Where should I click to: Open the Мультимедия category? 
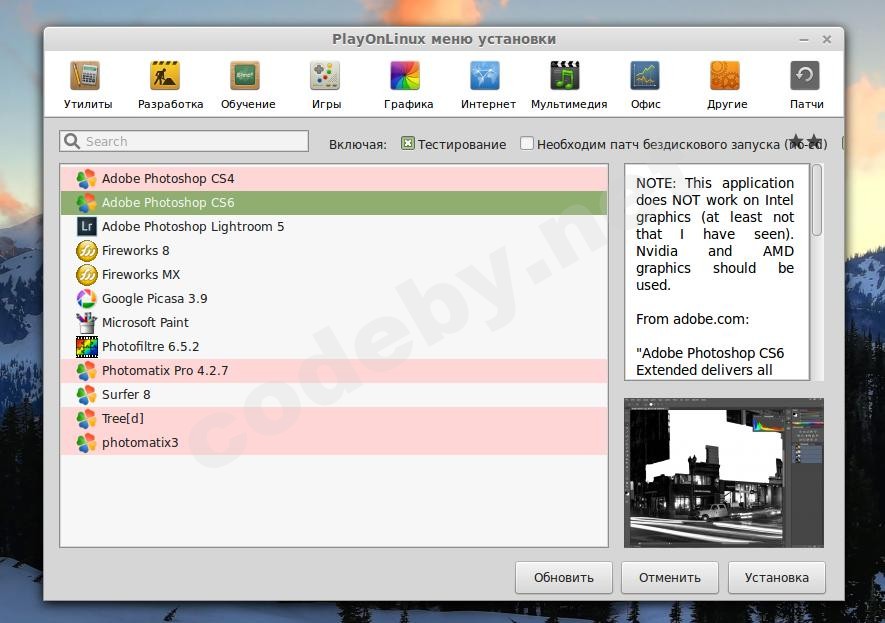[x=568, y=85]
